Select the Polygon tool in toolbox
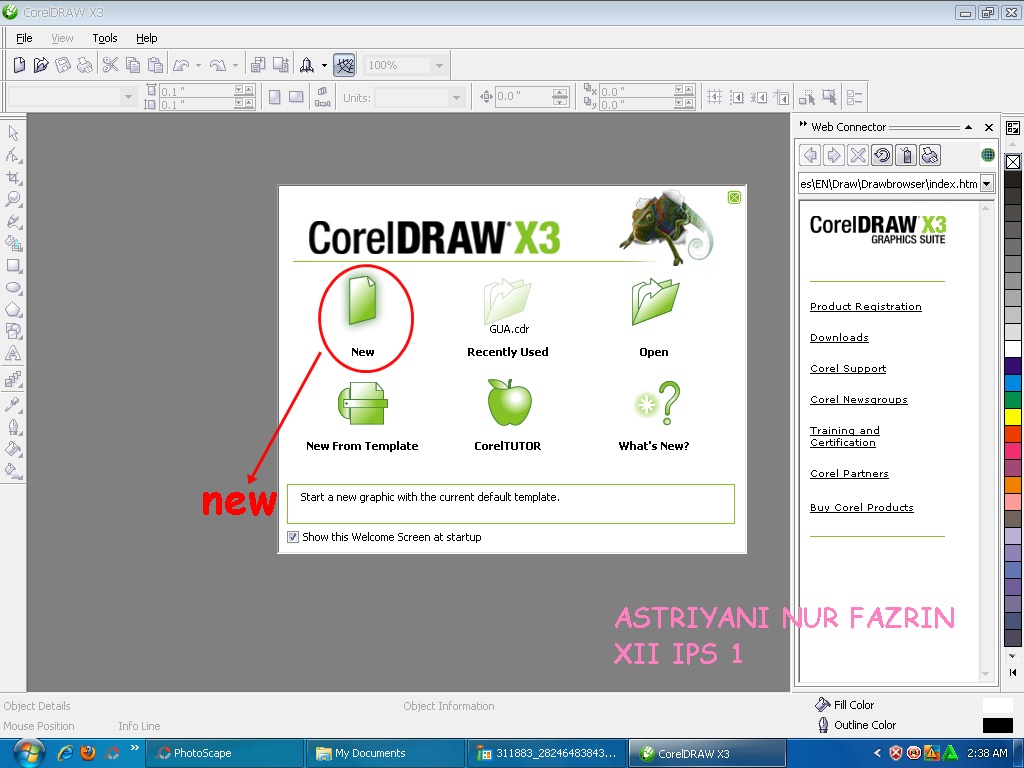 tap(13, 310)
